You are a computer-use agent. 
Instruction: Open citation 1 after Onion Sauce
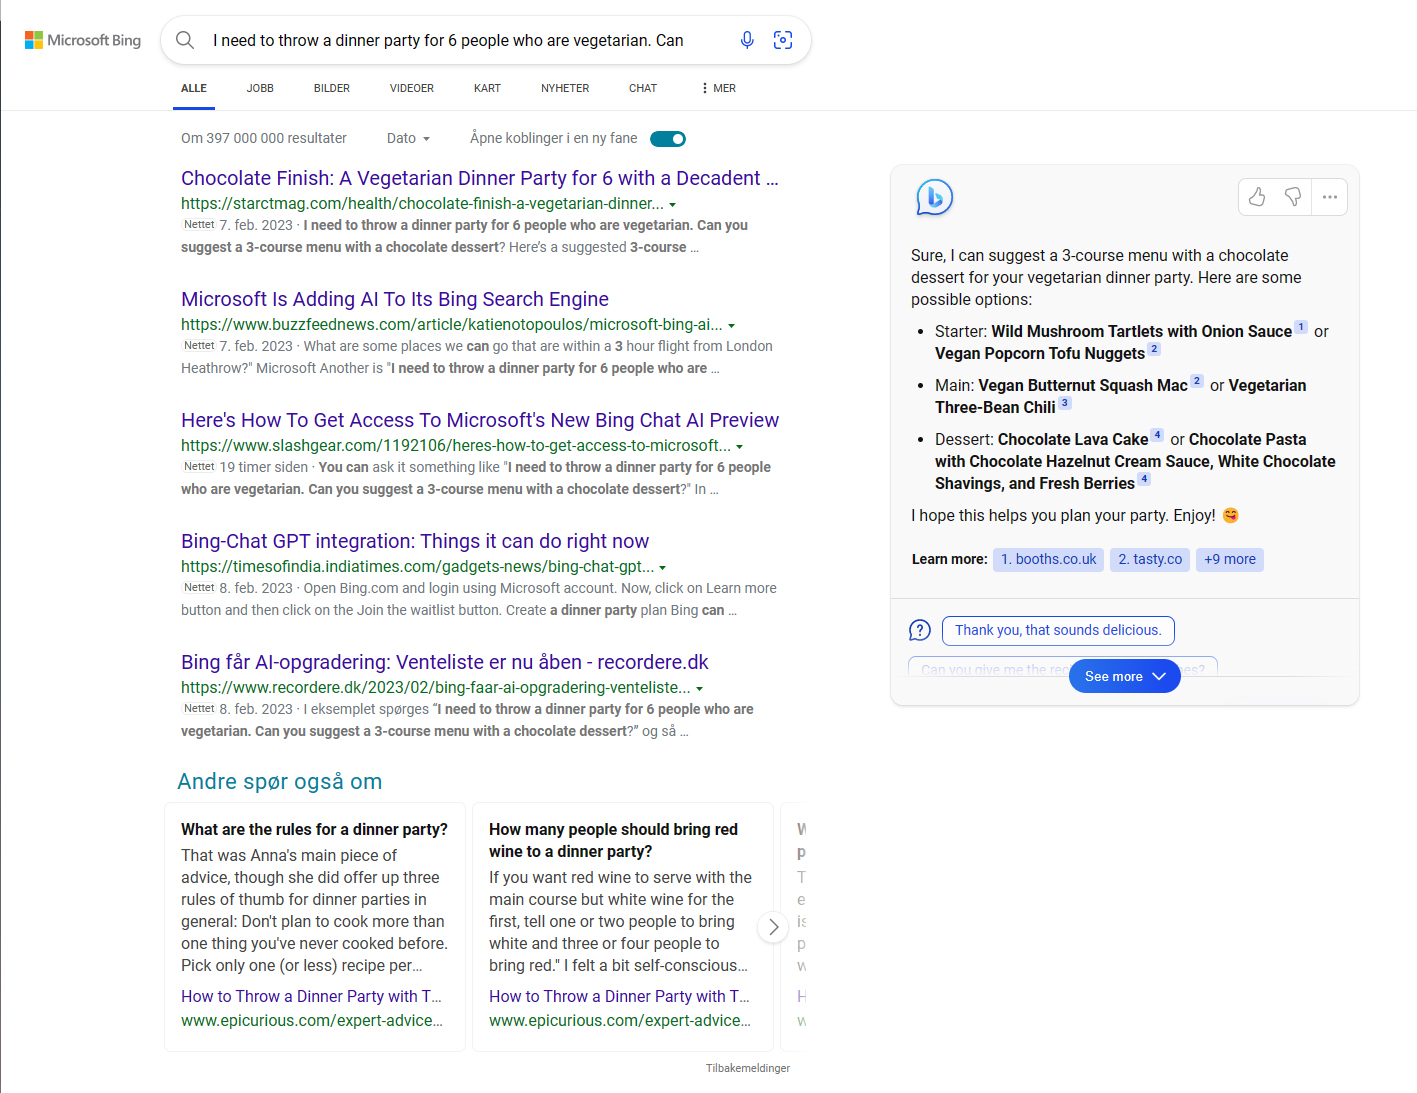(1301, 327)
